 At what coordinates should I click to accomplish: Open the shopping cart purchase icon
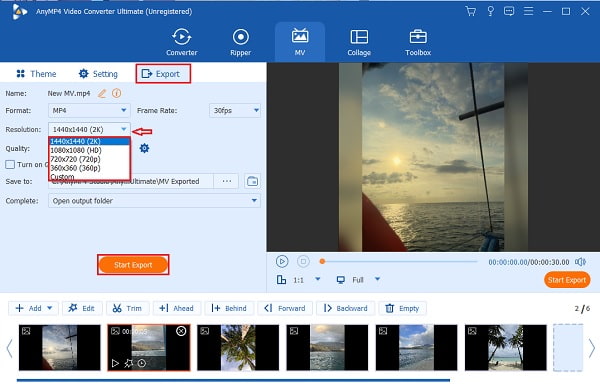click(471, 11)
